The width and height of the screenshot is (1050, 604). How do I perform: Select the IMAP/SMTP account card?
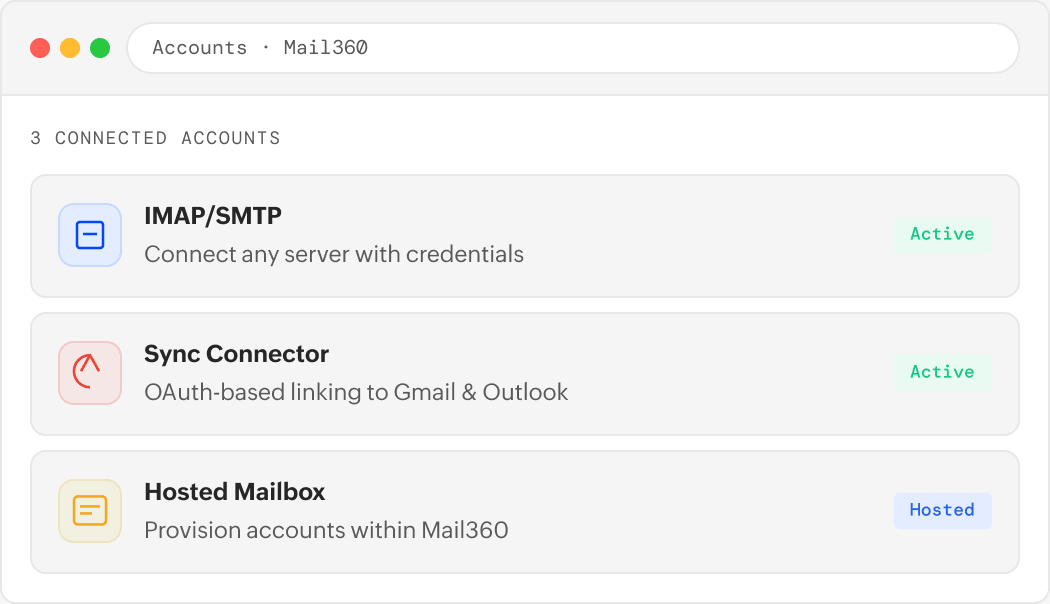(x=700, y=236)
